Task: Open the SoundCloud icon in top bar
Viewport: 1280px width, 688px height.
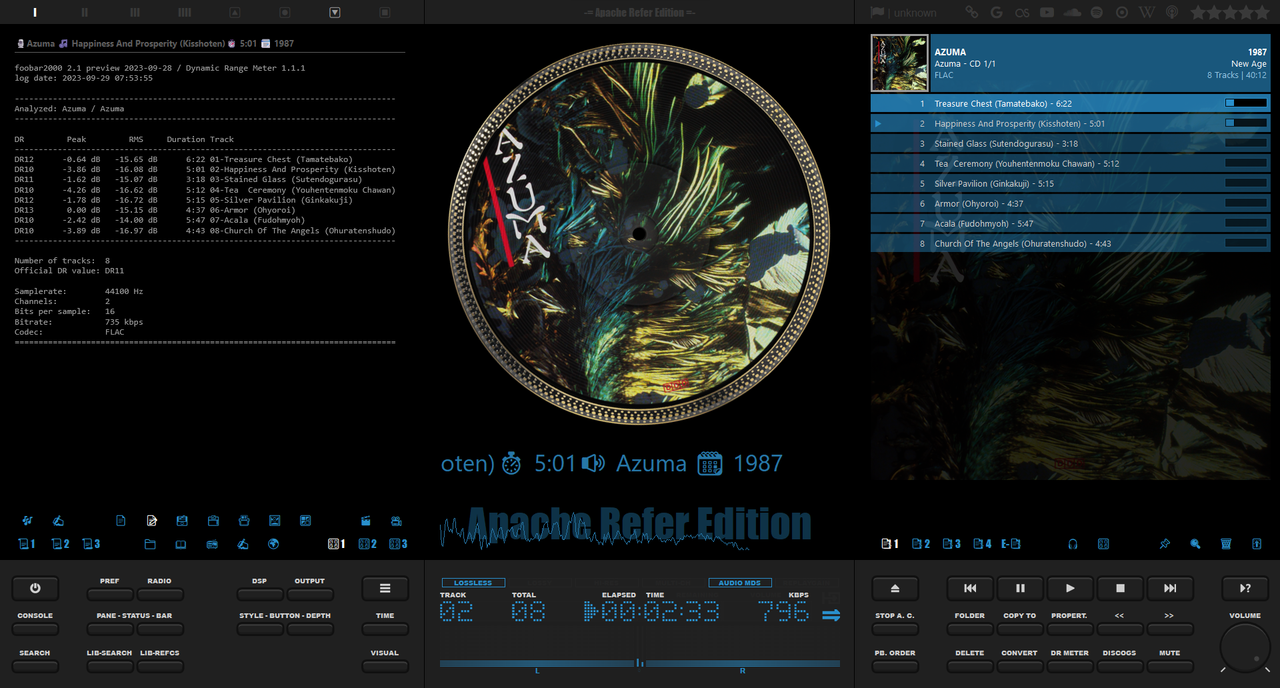Action: [1073, 12]
